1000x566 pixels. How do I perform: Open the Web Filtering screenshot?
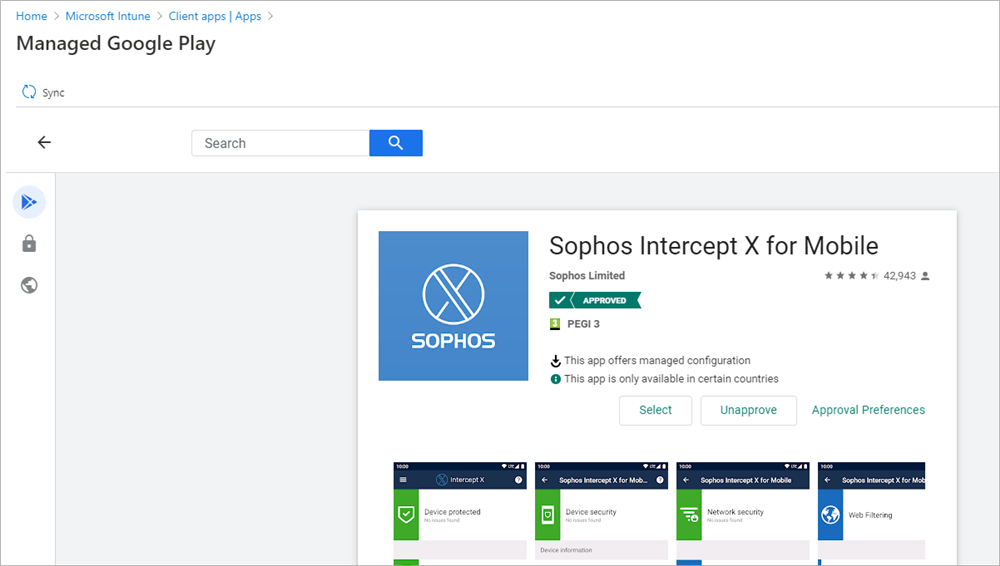tap(871, 513)
